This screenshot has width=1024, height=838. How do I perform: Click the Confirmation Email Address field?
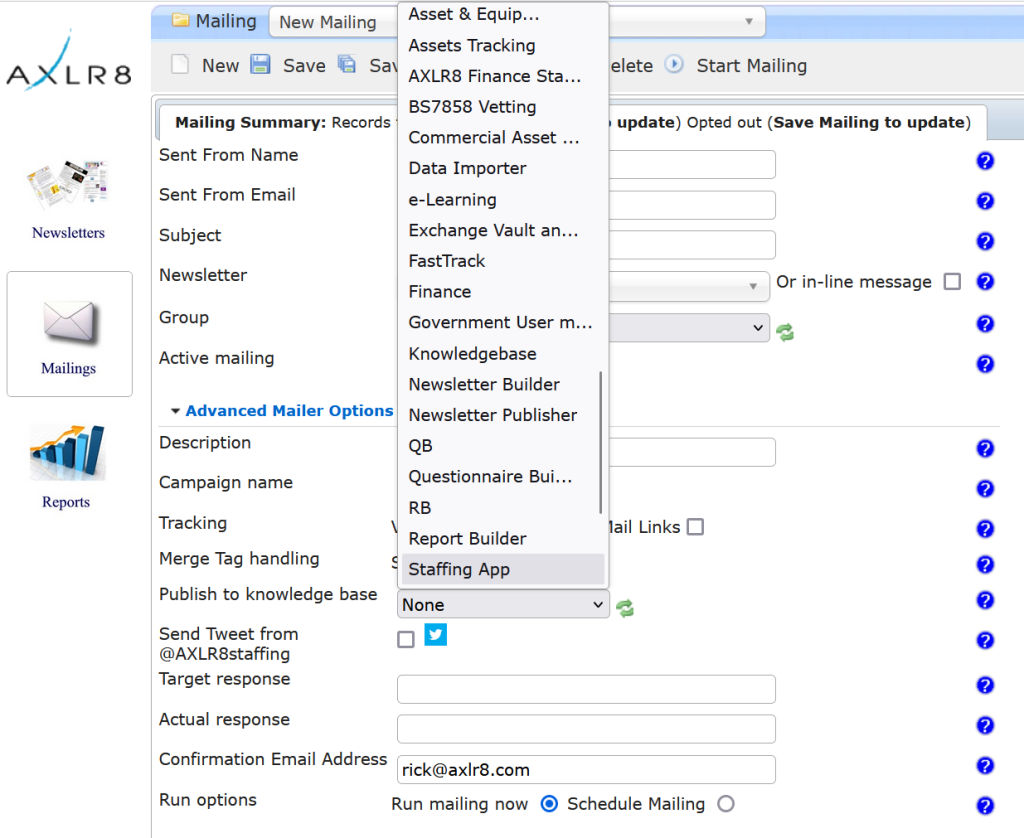tap(586, 769)
